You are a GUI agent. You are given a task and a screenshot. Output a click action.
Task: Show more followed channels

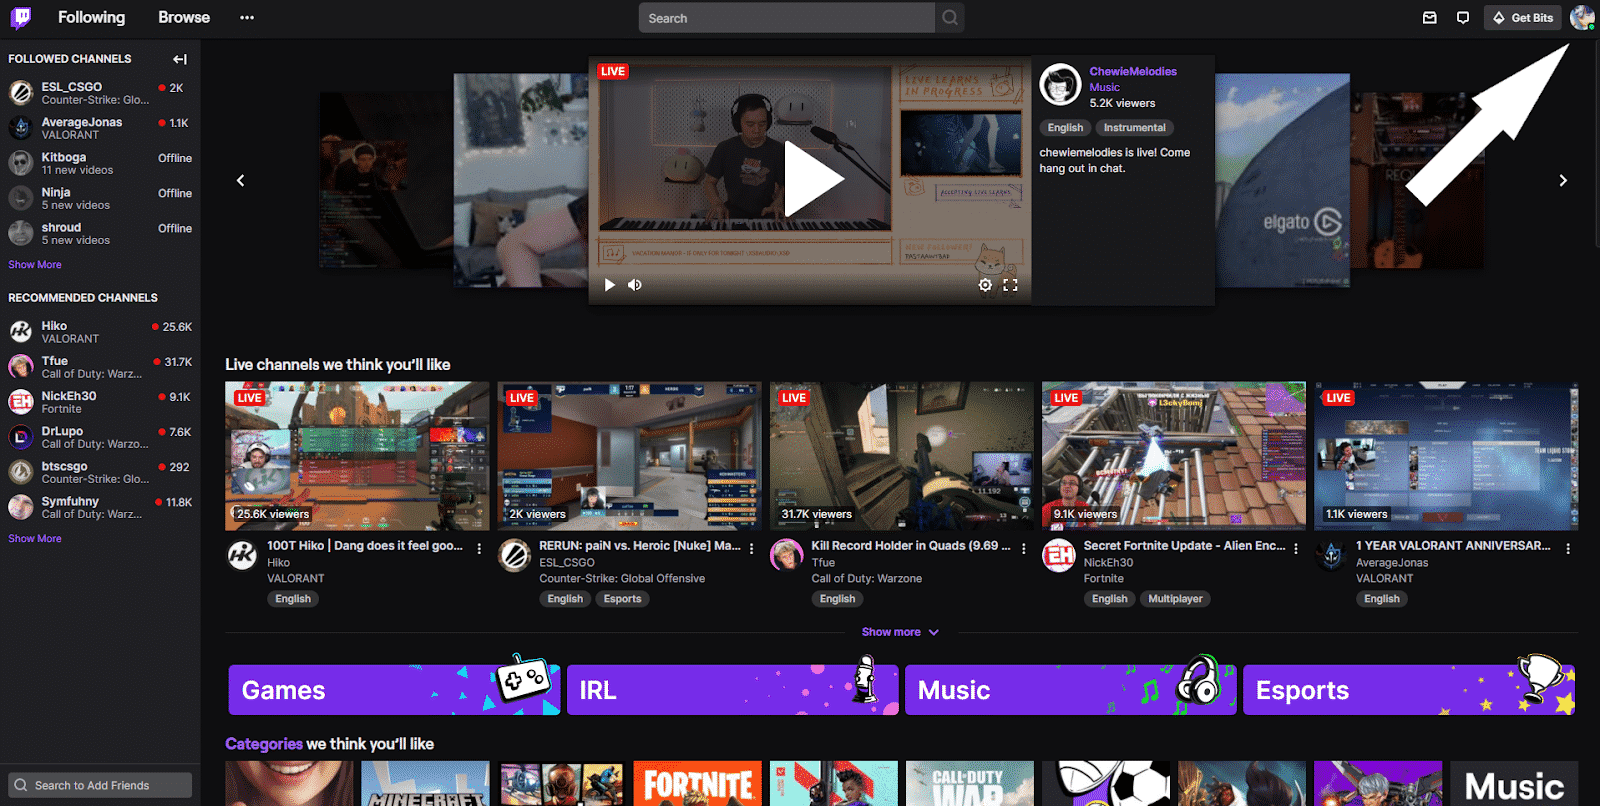click(35, 265)
